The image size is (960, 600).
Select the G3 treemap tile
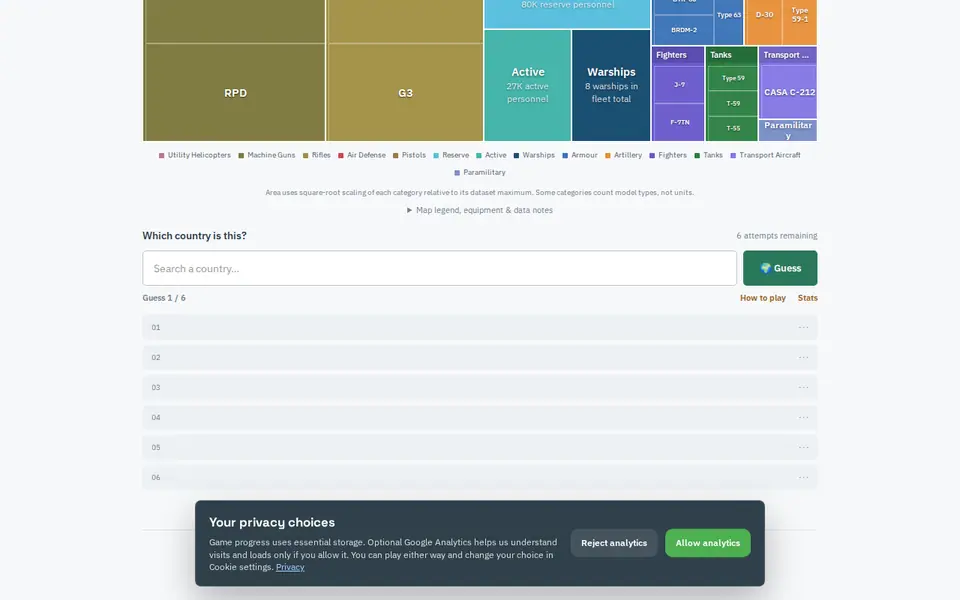coord(405,92)
